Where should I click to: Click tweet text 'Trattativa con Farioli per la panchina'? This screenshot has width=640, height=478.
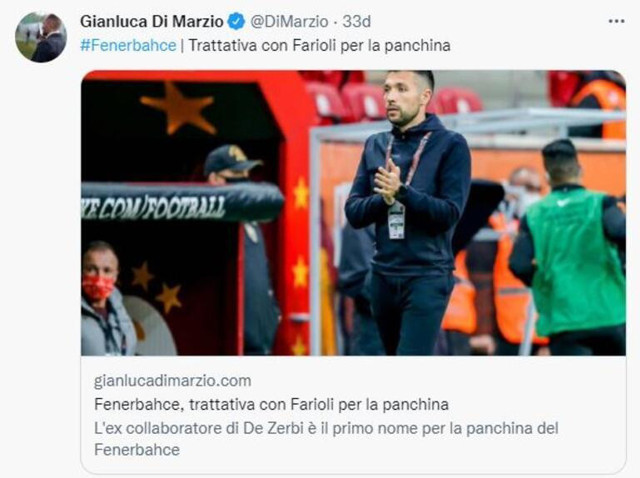coord(320,45)
